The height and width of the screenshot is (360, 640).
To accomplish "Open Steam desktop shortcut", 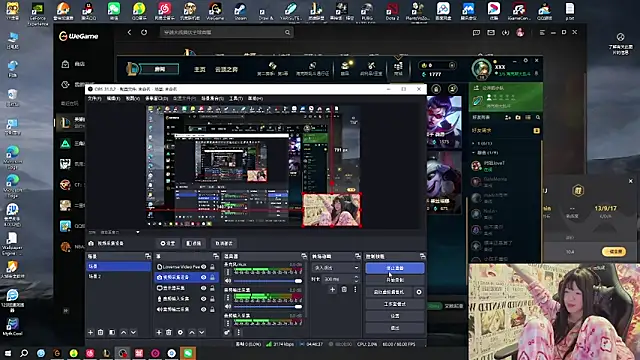I will pos(240,11).
